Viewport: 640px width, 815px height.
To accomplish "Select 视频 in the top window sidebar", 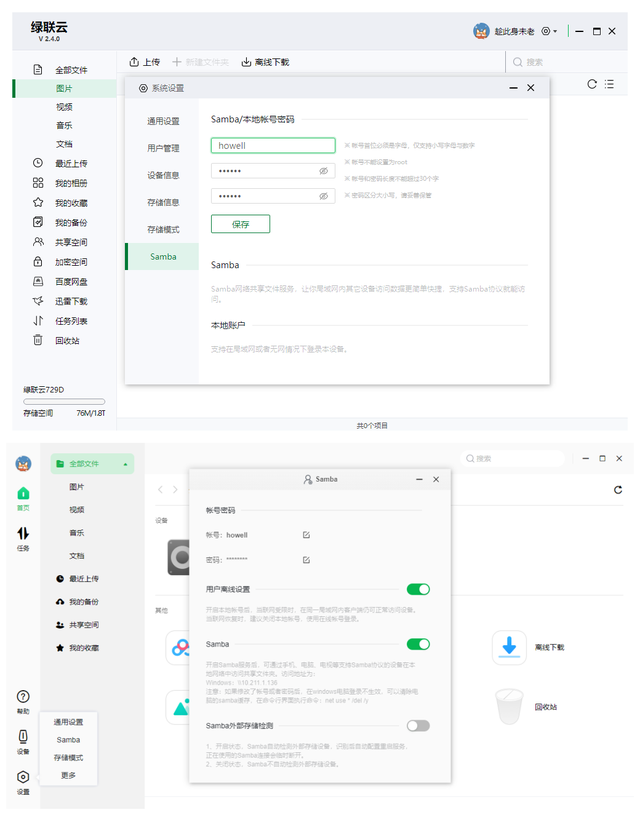I will click(64, 107).
